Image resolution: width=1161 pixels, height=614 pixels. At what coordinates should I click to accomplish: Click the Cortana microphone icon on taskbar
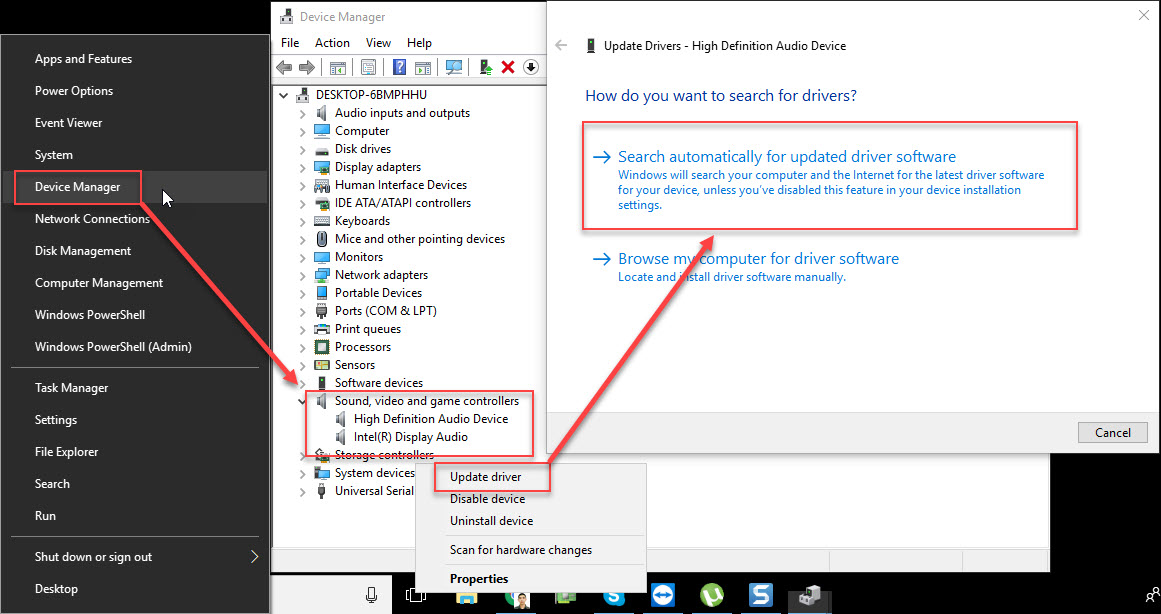372,594
